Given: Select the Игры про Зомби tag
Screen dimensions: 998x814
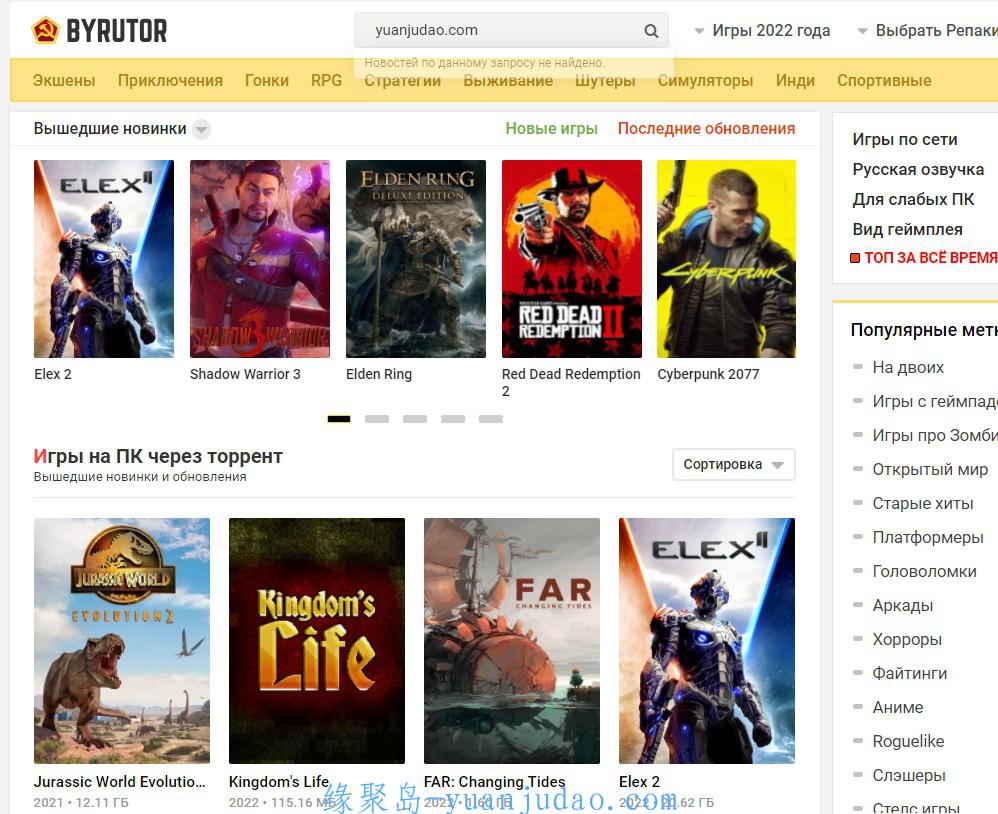Looking at the screenshot, I should point(935,435).
